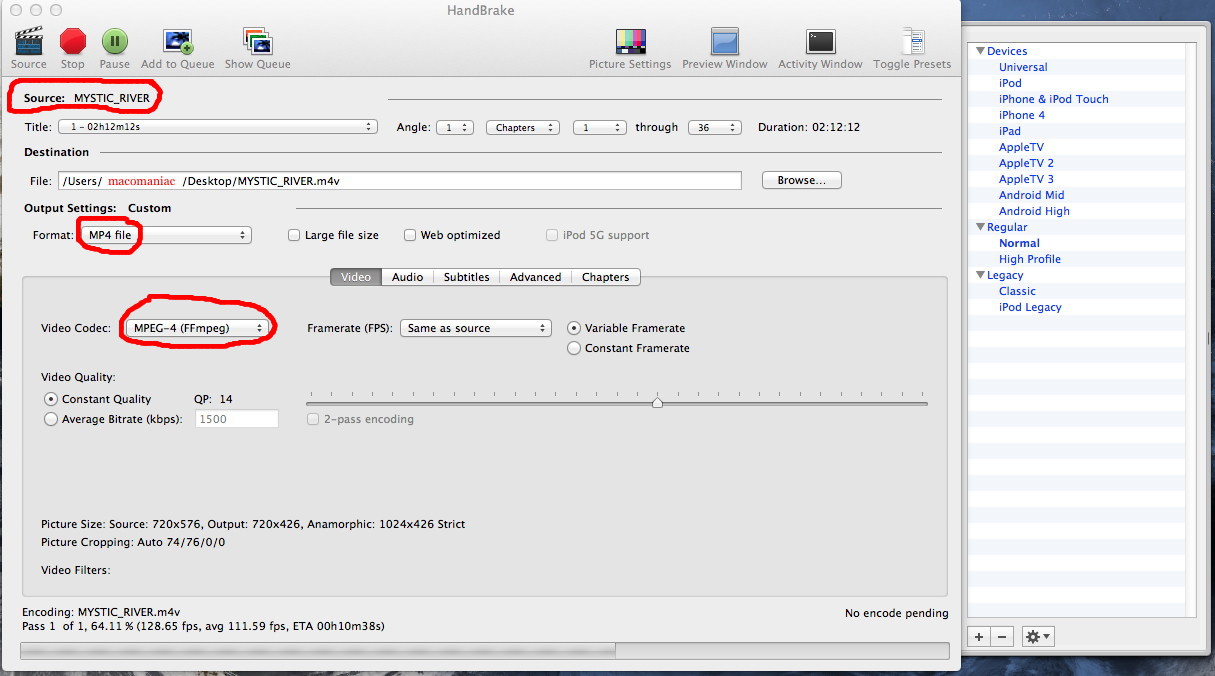This screenshot has width=1215, height=676.
Task: Open the Title dropdown
Action: pos(217,127)
